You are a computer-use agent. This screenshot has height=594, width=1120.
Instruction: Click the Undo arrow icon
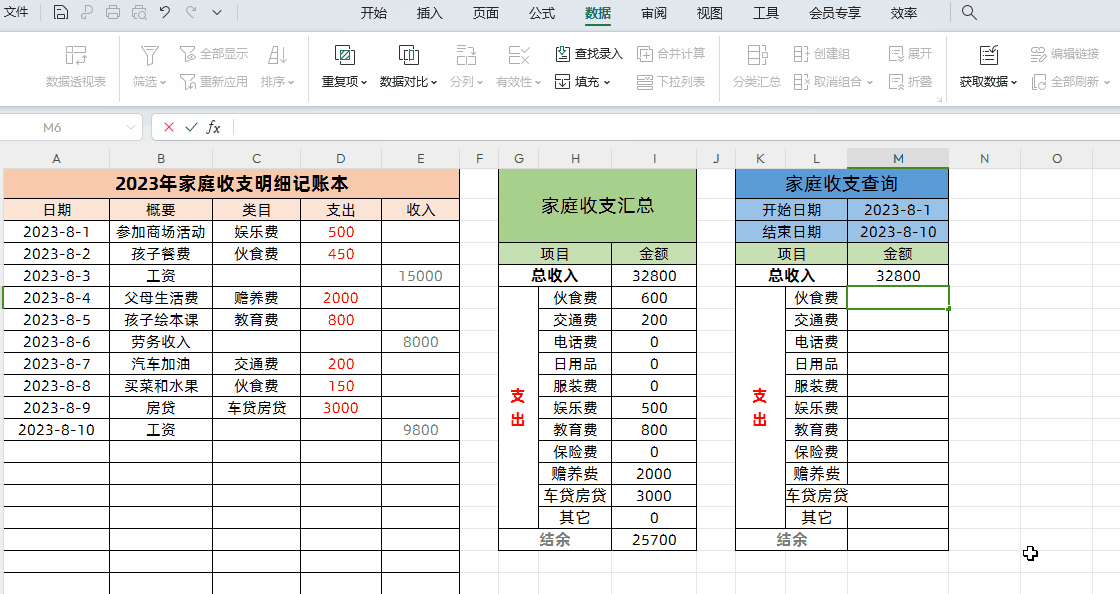click(165, 12)
